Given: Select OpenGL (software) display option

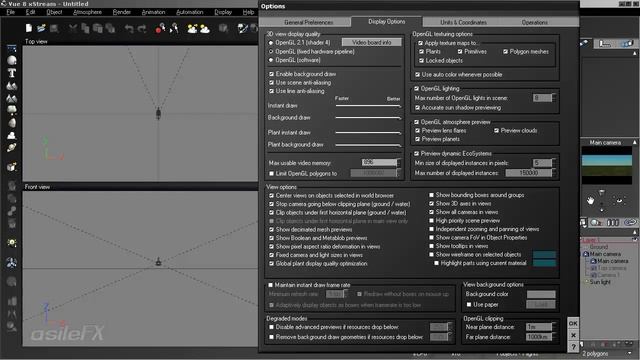Looking at the screenshot, I should pos(271,60).
